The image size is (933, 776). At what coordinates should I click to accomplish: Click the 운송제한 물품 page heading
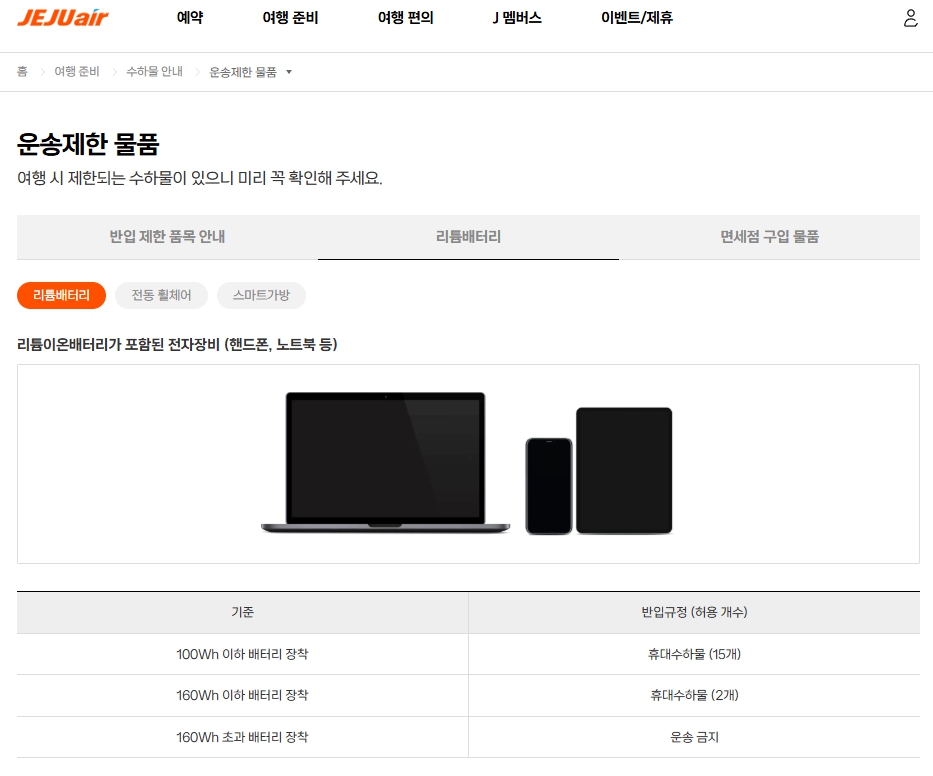[88, 144]
